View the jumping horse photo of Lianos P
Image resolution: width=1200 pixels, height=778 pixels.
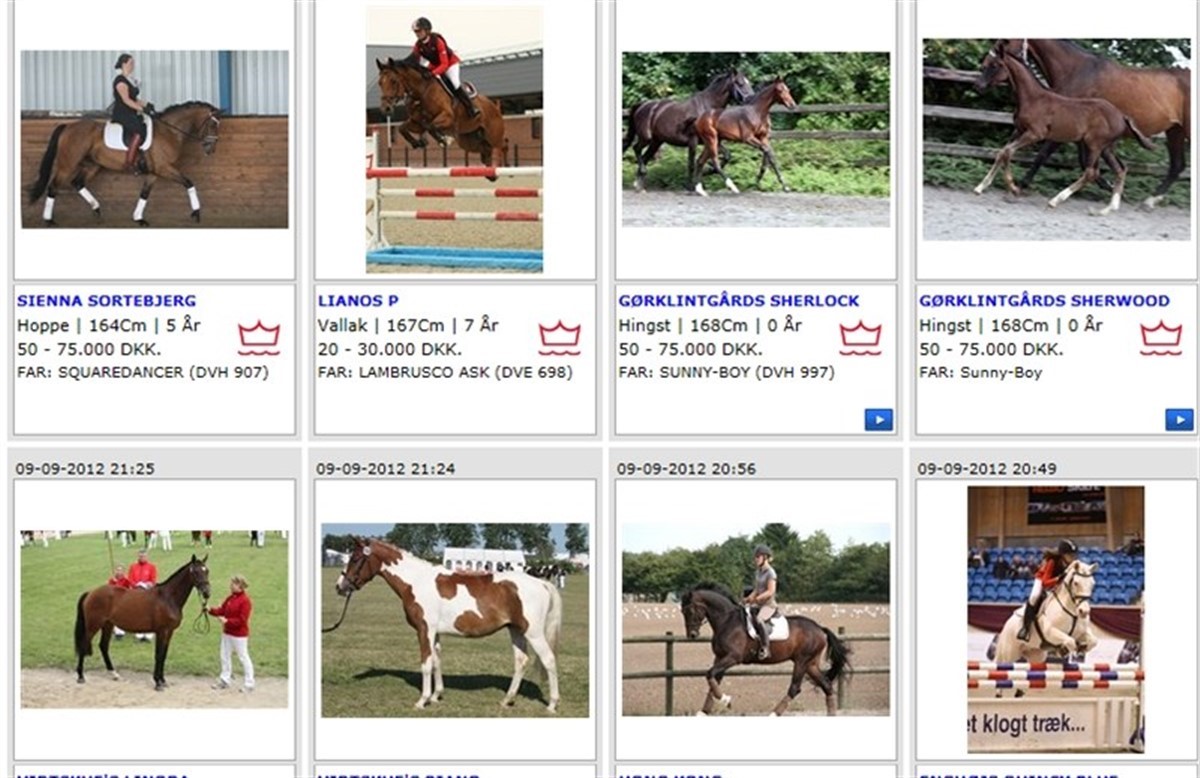tap(455, 138)
